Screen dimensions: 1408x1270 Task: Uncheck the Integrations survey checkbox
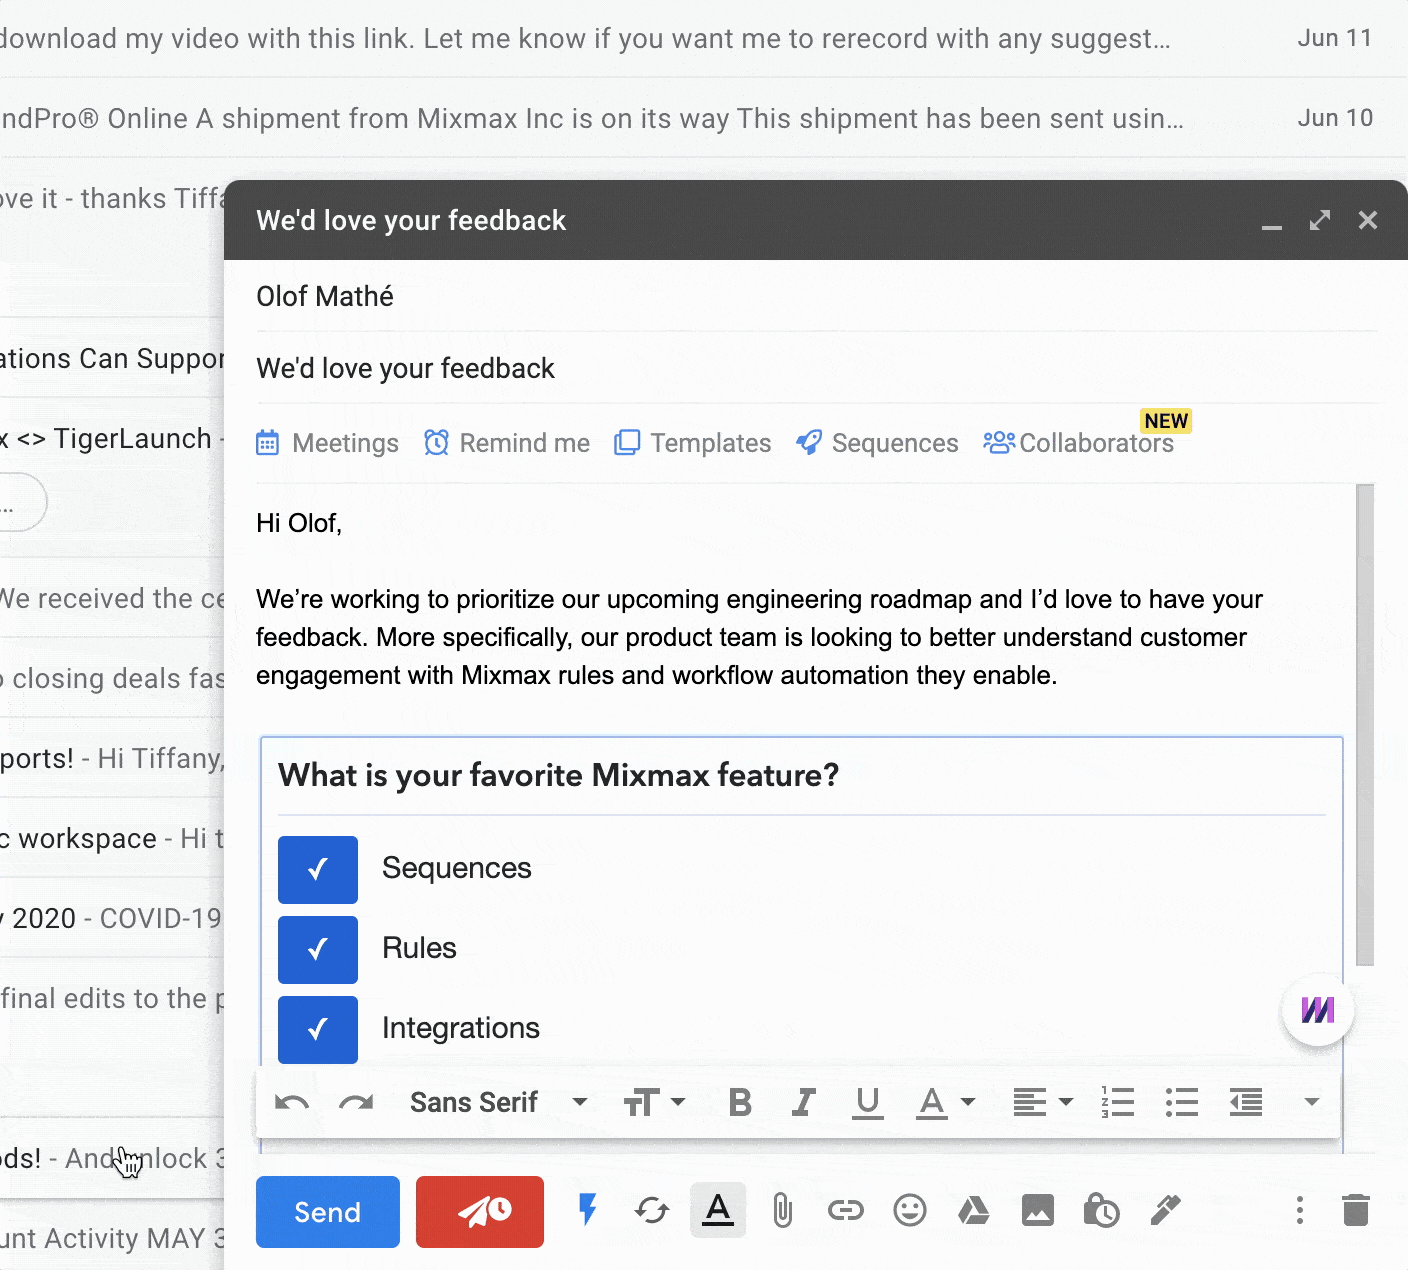(317, 1029)
